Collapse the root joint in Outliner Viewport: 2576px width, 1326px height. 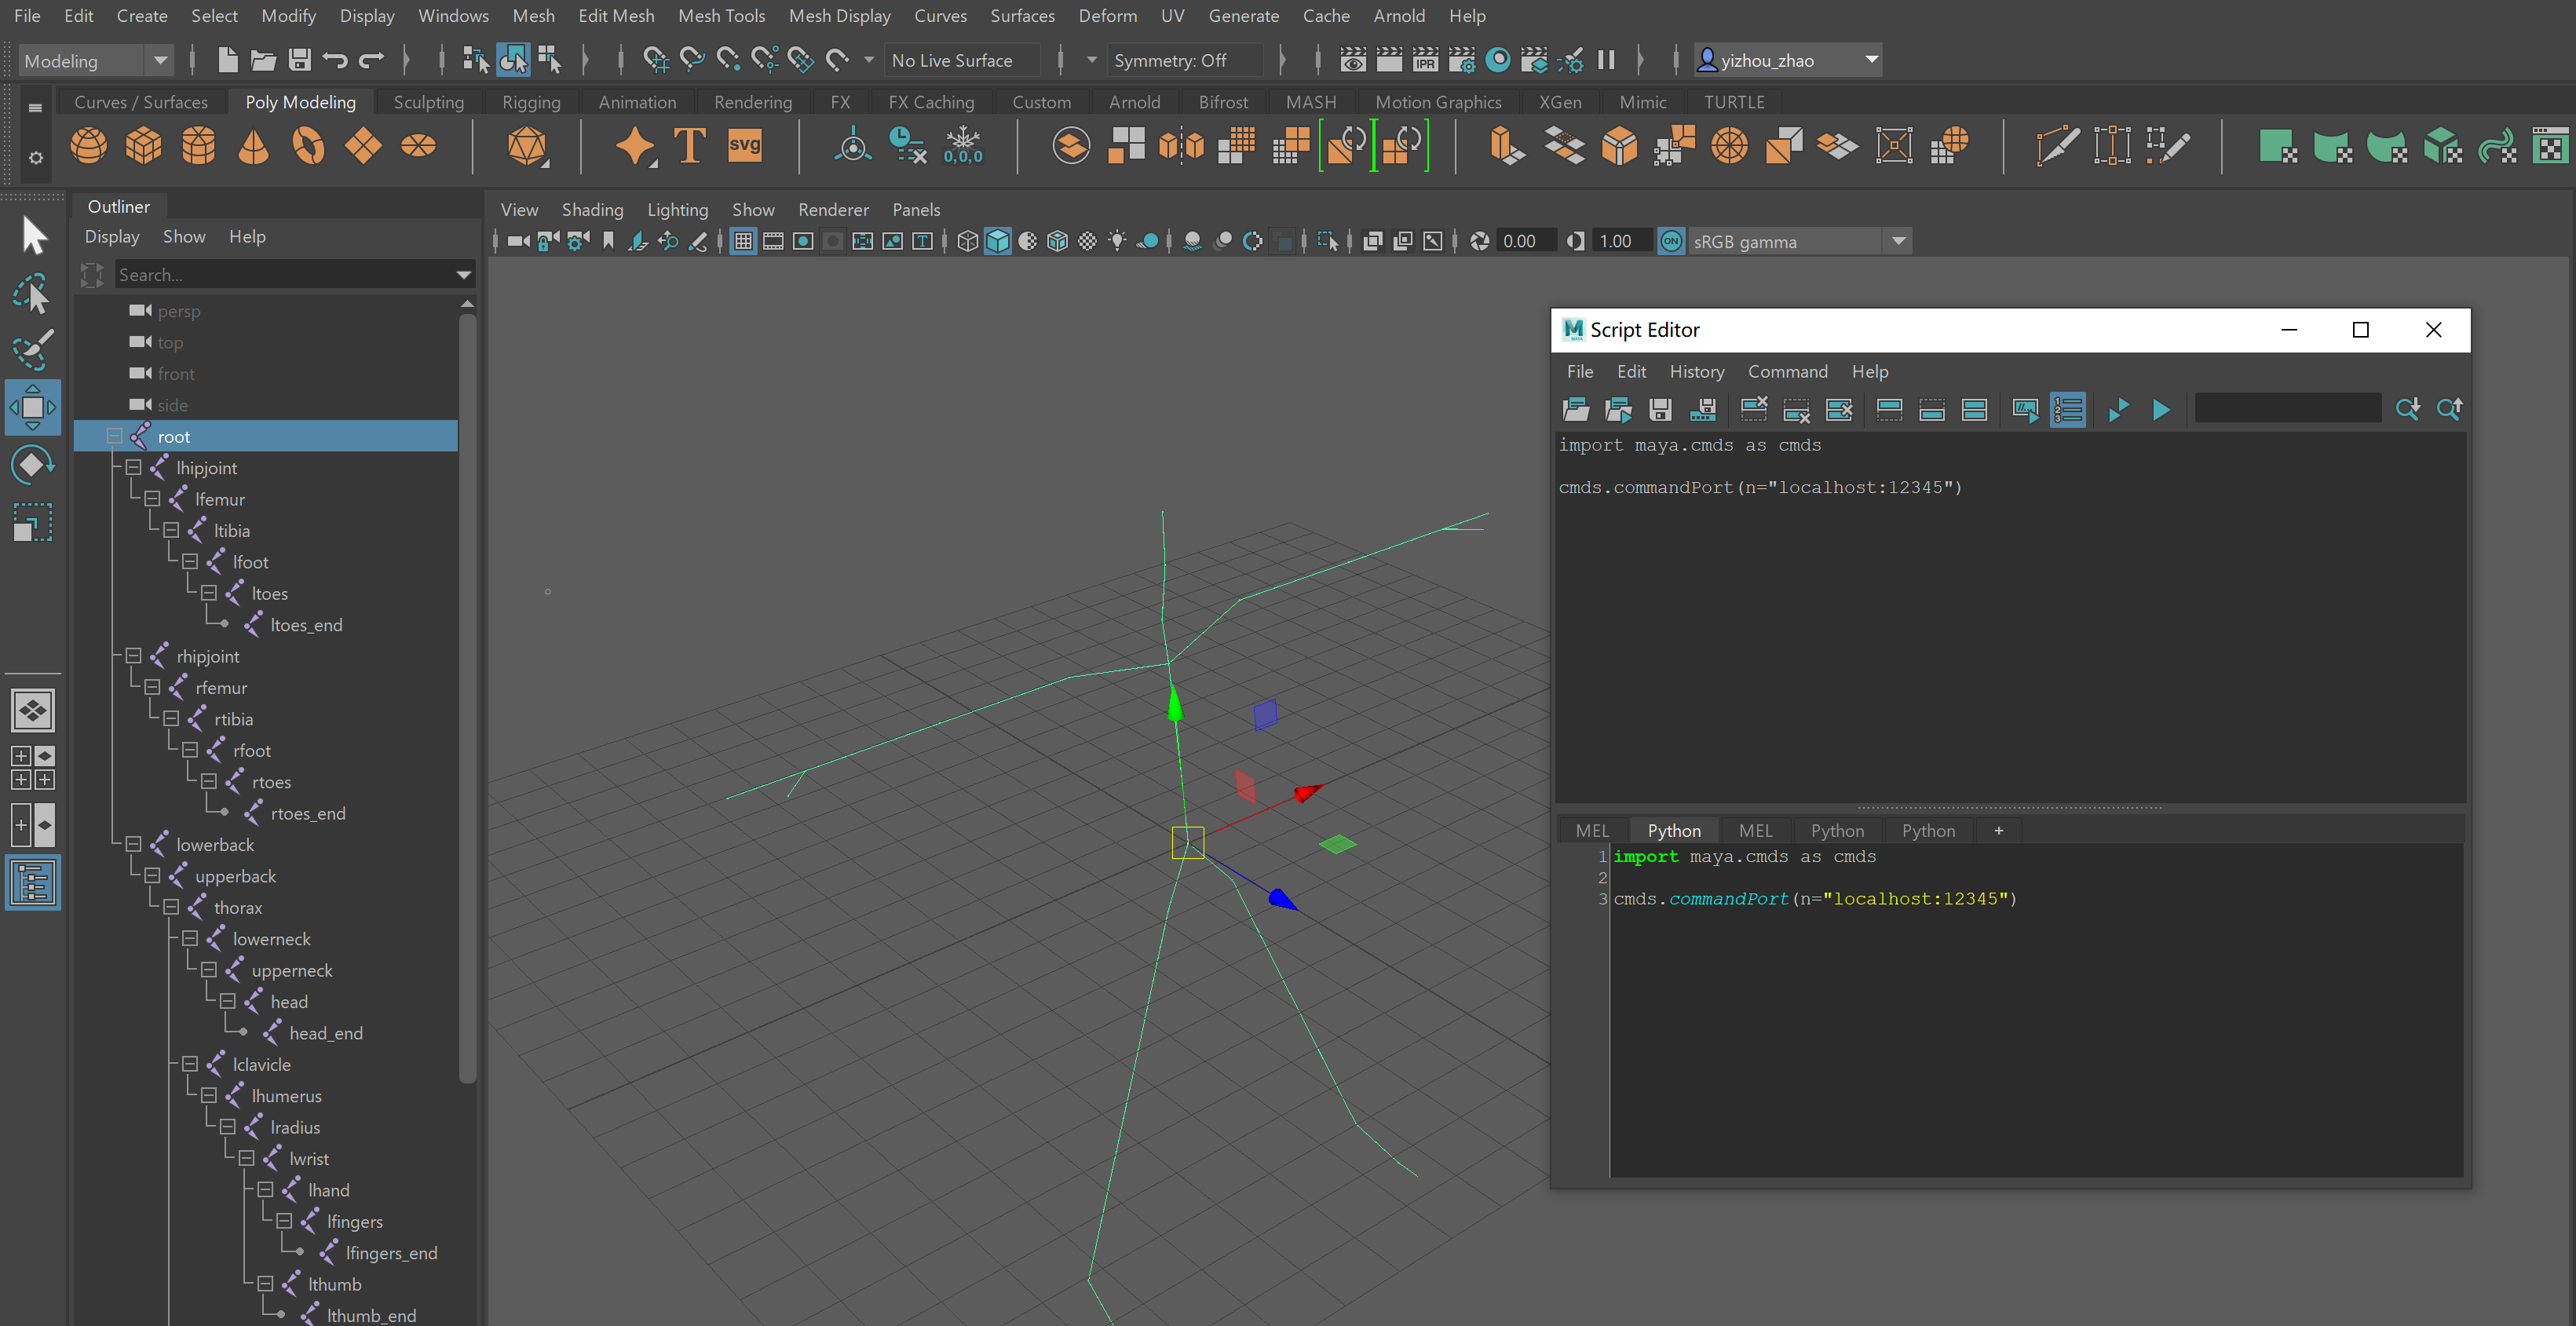pos(114,436)
